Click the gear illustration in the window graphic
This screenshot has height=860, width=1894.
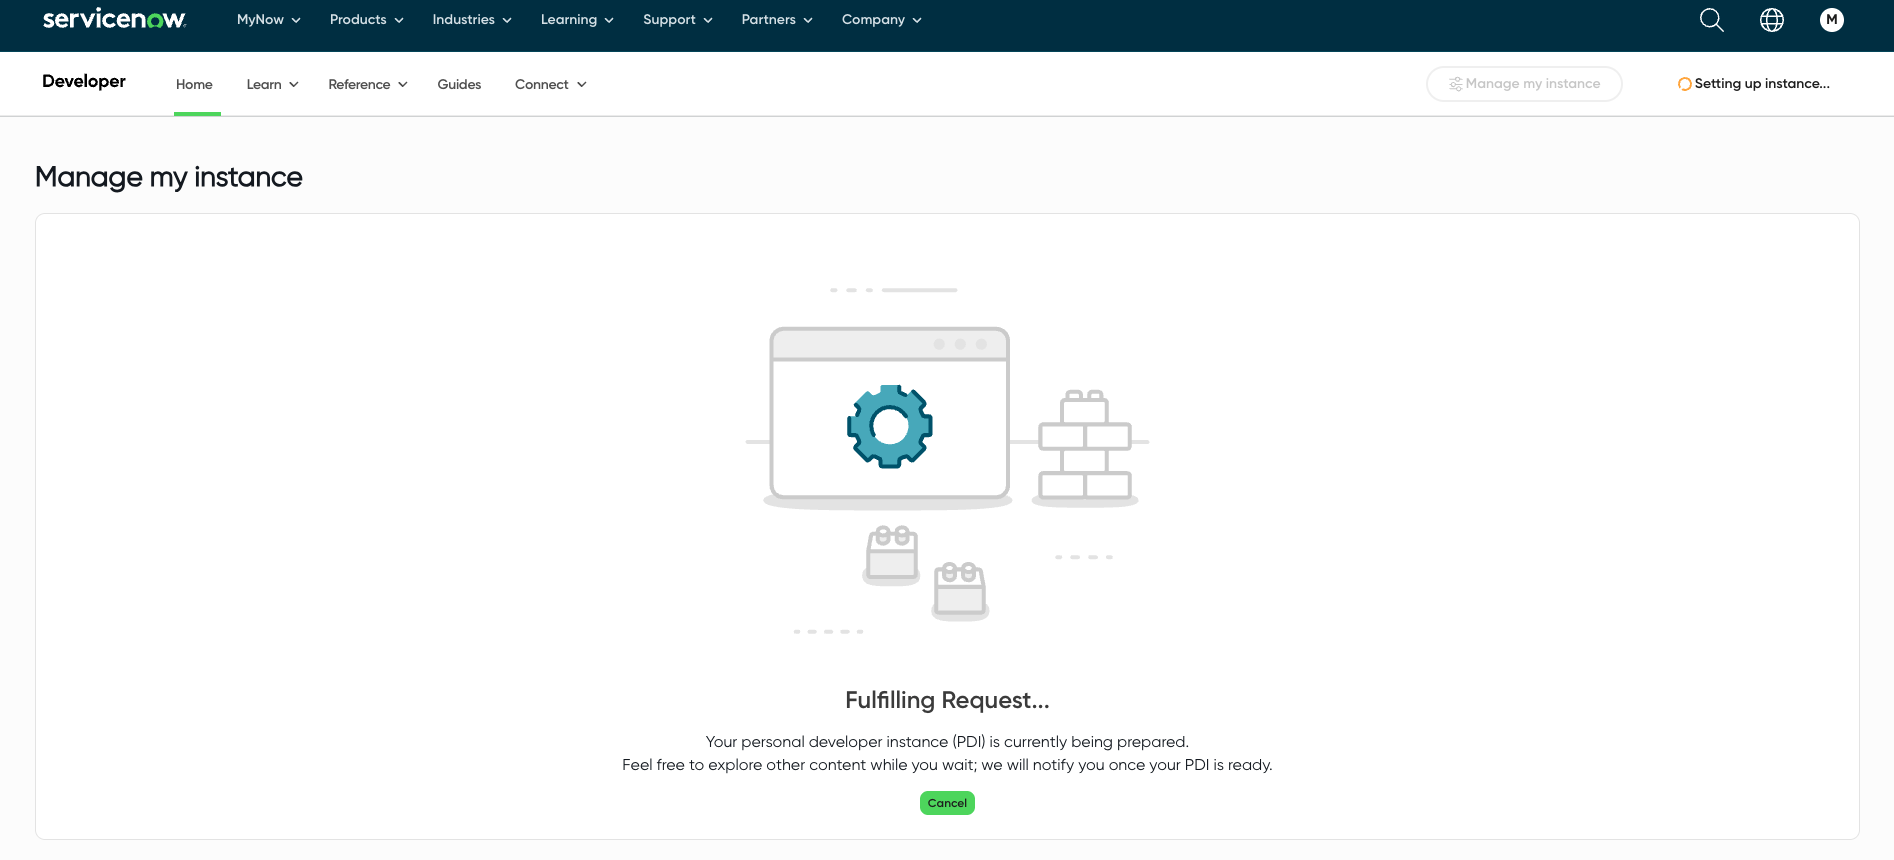889,426
